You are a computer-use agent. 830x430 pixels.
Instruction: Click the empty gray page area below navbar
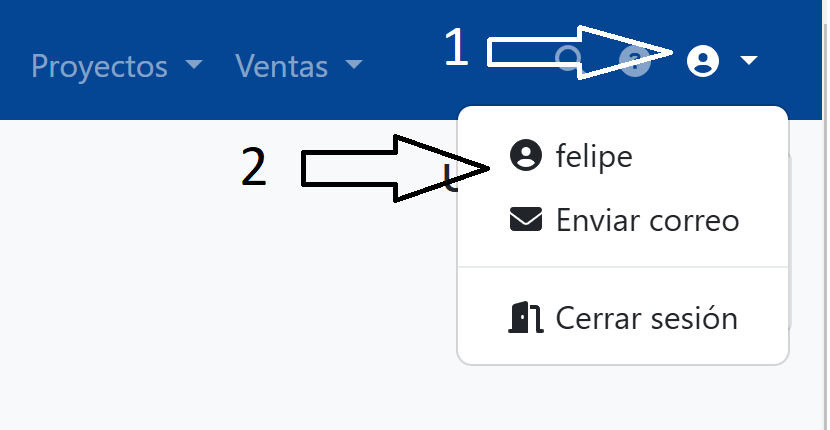click(200, 300)
